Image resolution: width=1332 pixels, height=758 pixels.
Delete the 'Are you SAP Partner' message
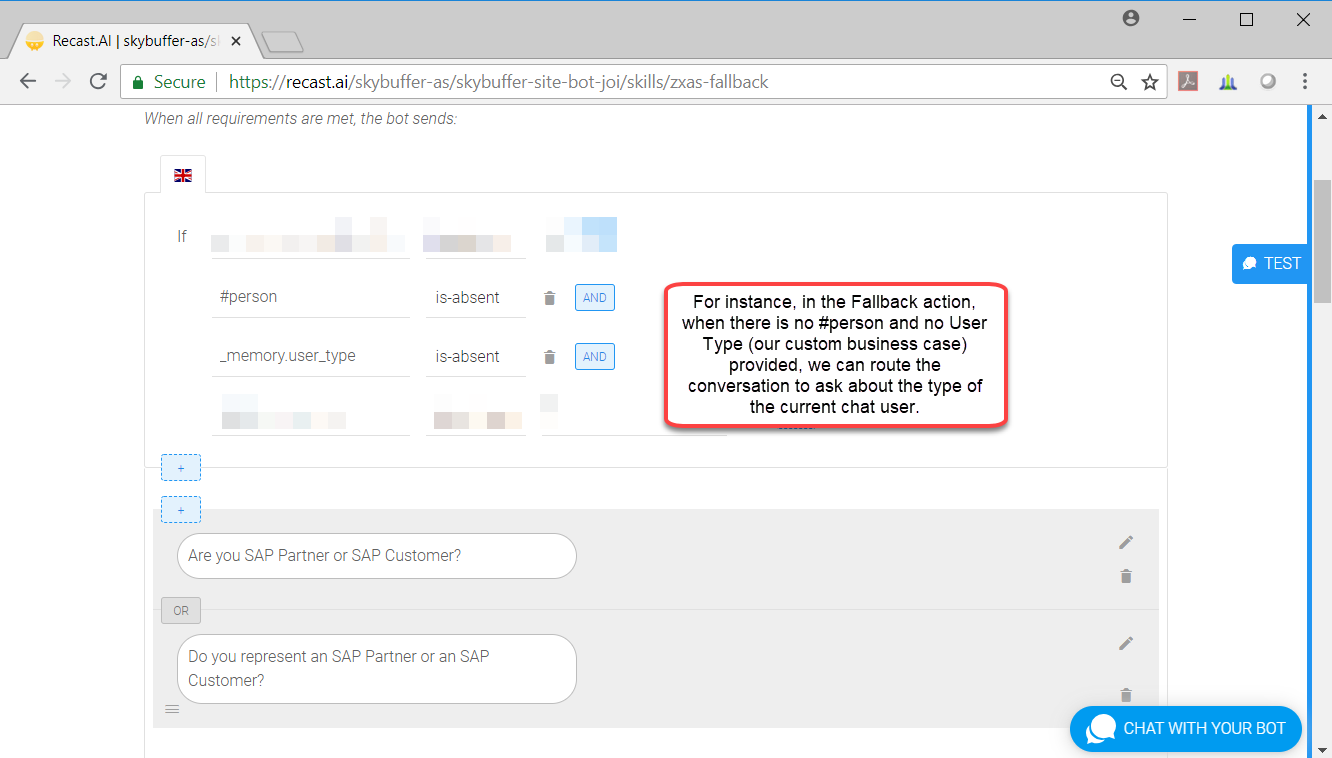click(1126, 576)
